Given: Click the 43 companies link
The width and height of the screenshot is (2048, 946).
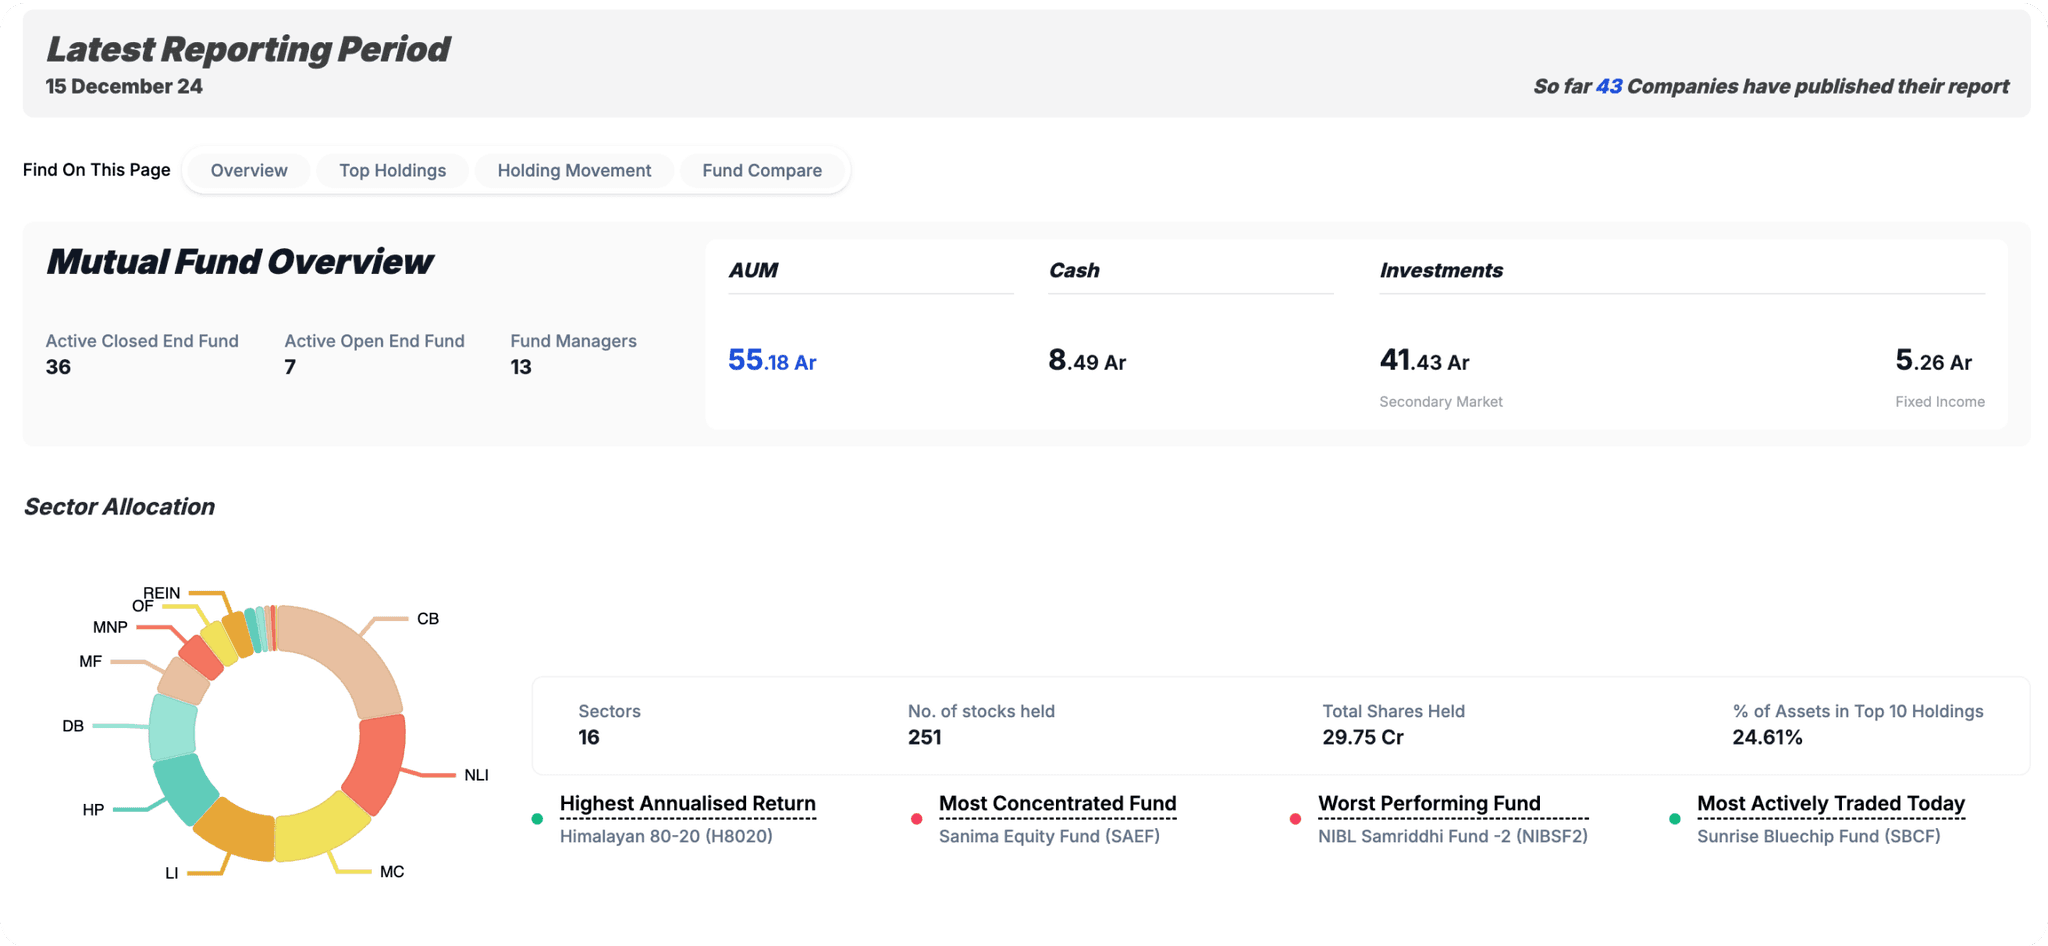Looking at the screenshot, I should (x=1608, y=86).
